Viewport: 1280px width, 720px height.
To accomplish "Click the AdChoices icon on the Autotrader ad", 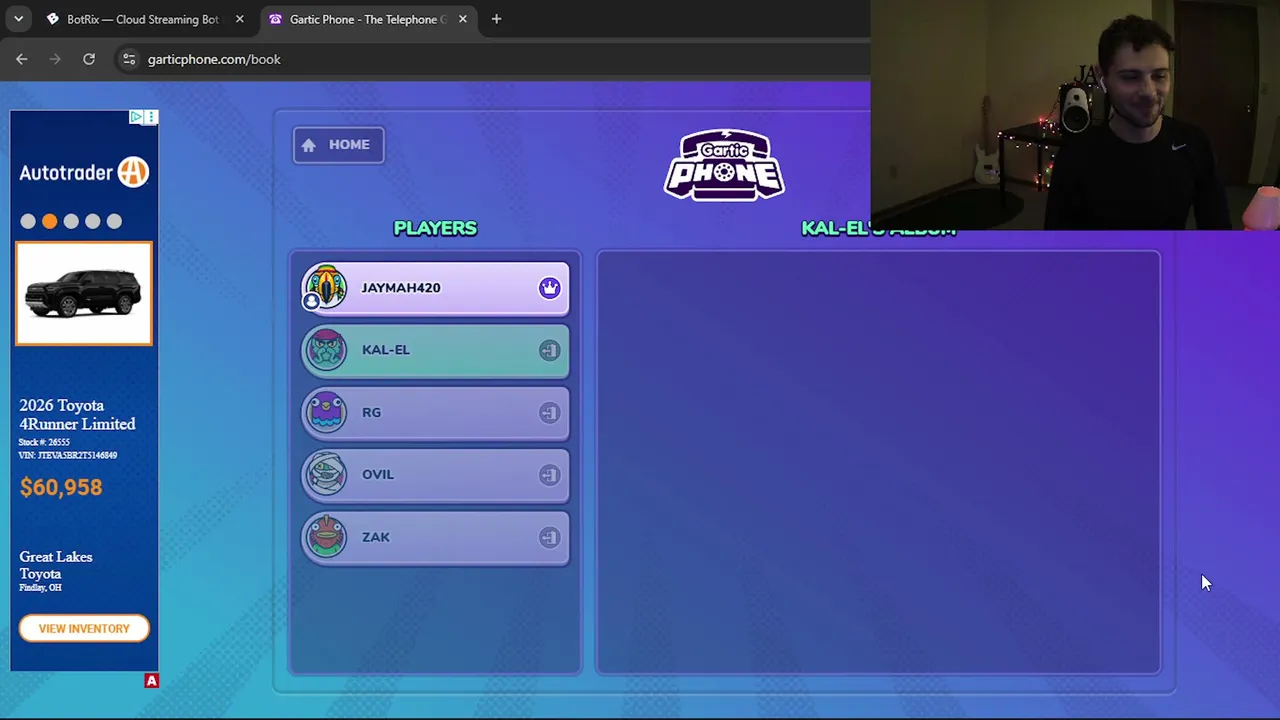I will click(x=136, y=117).
